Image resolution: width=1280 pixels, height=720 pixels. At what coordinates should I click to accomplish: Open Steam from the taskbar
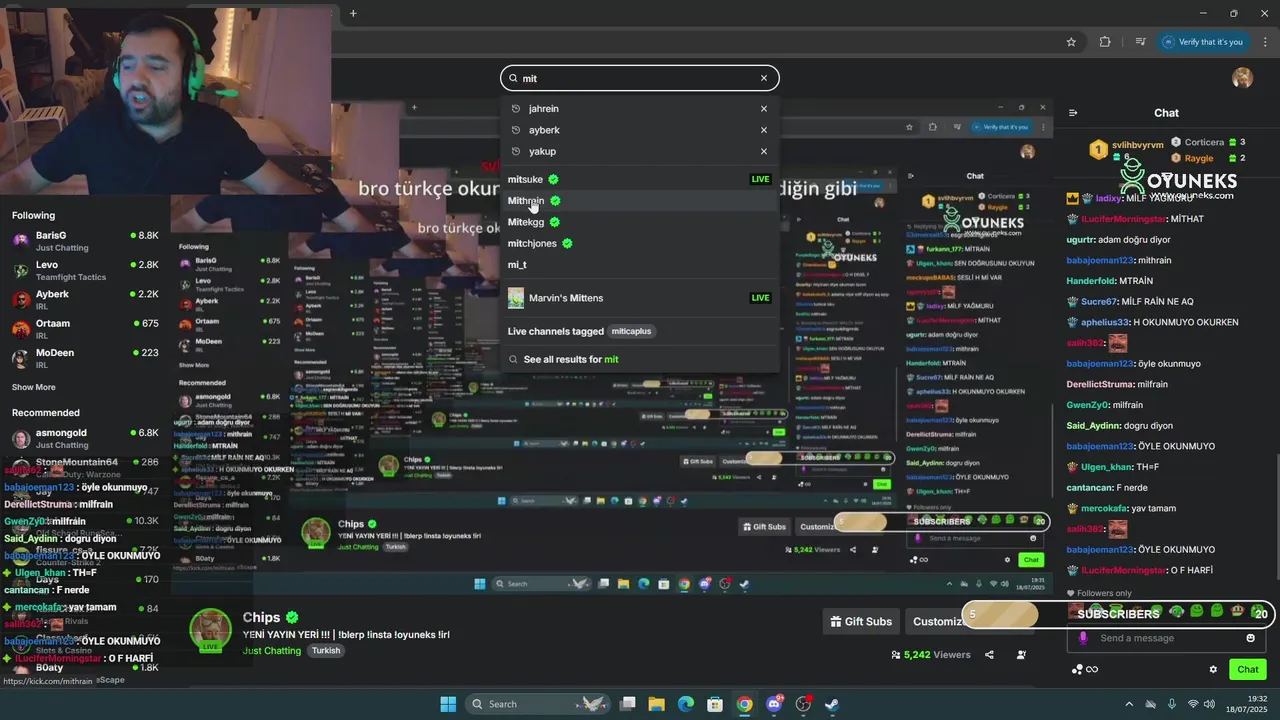point(832,704)
